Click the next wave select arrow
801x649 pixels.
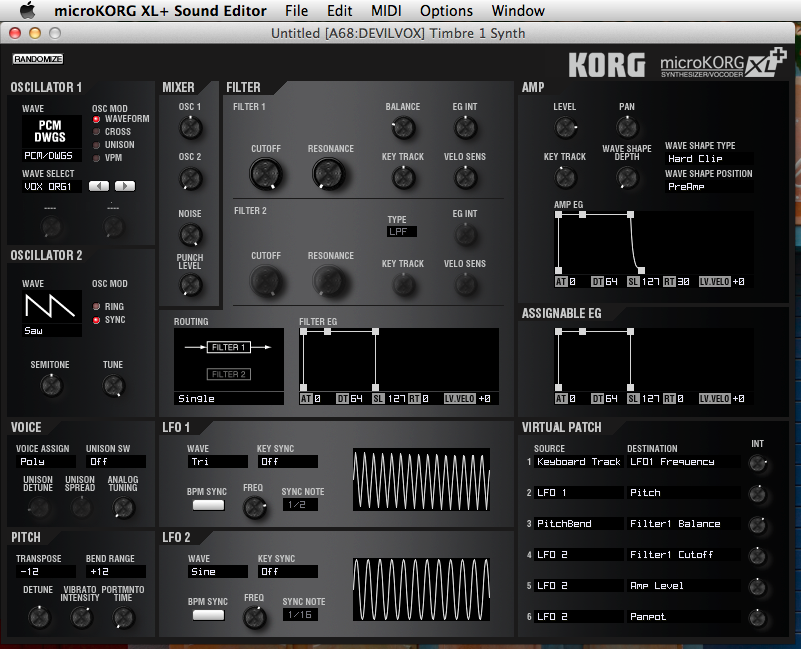(125, 186)
